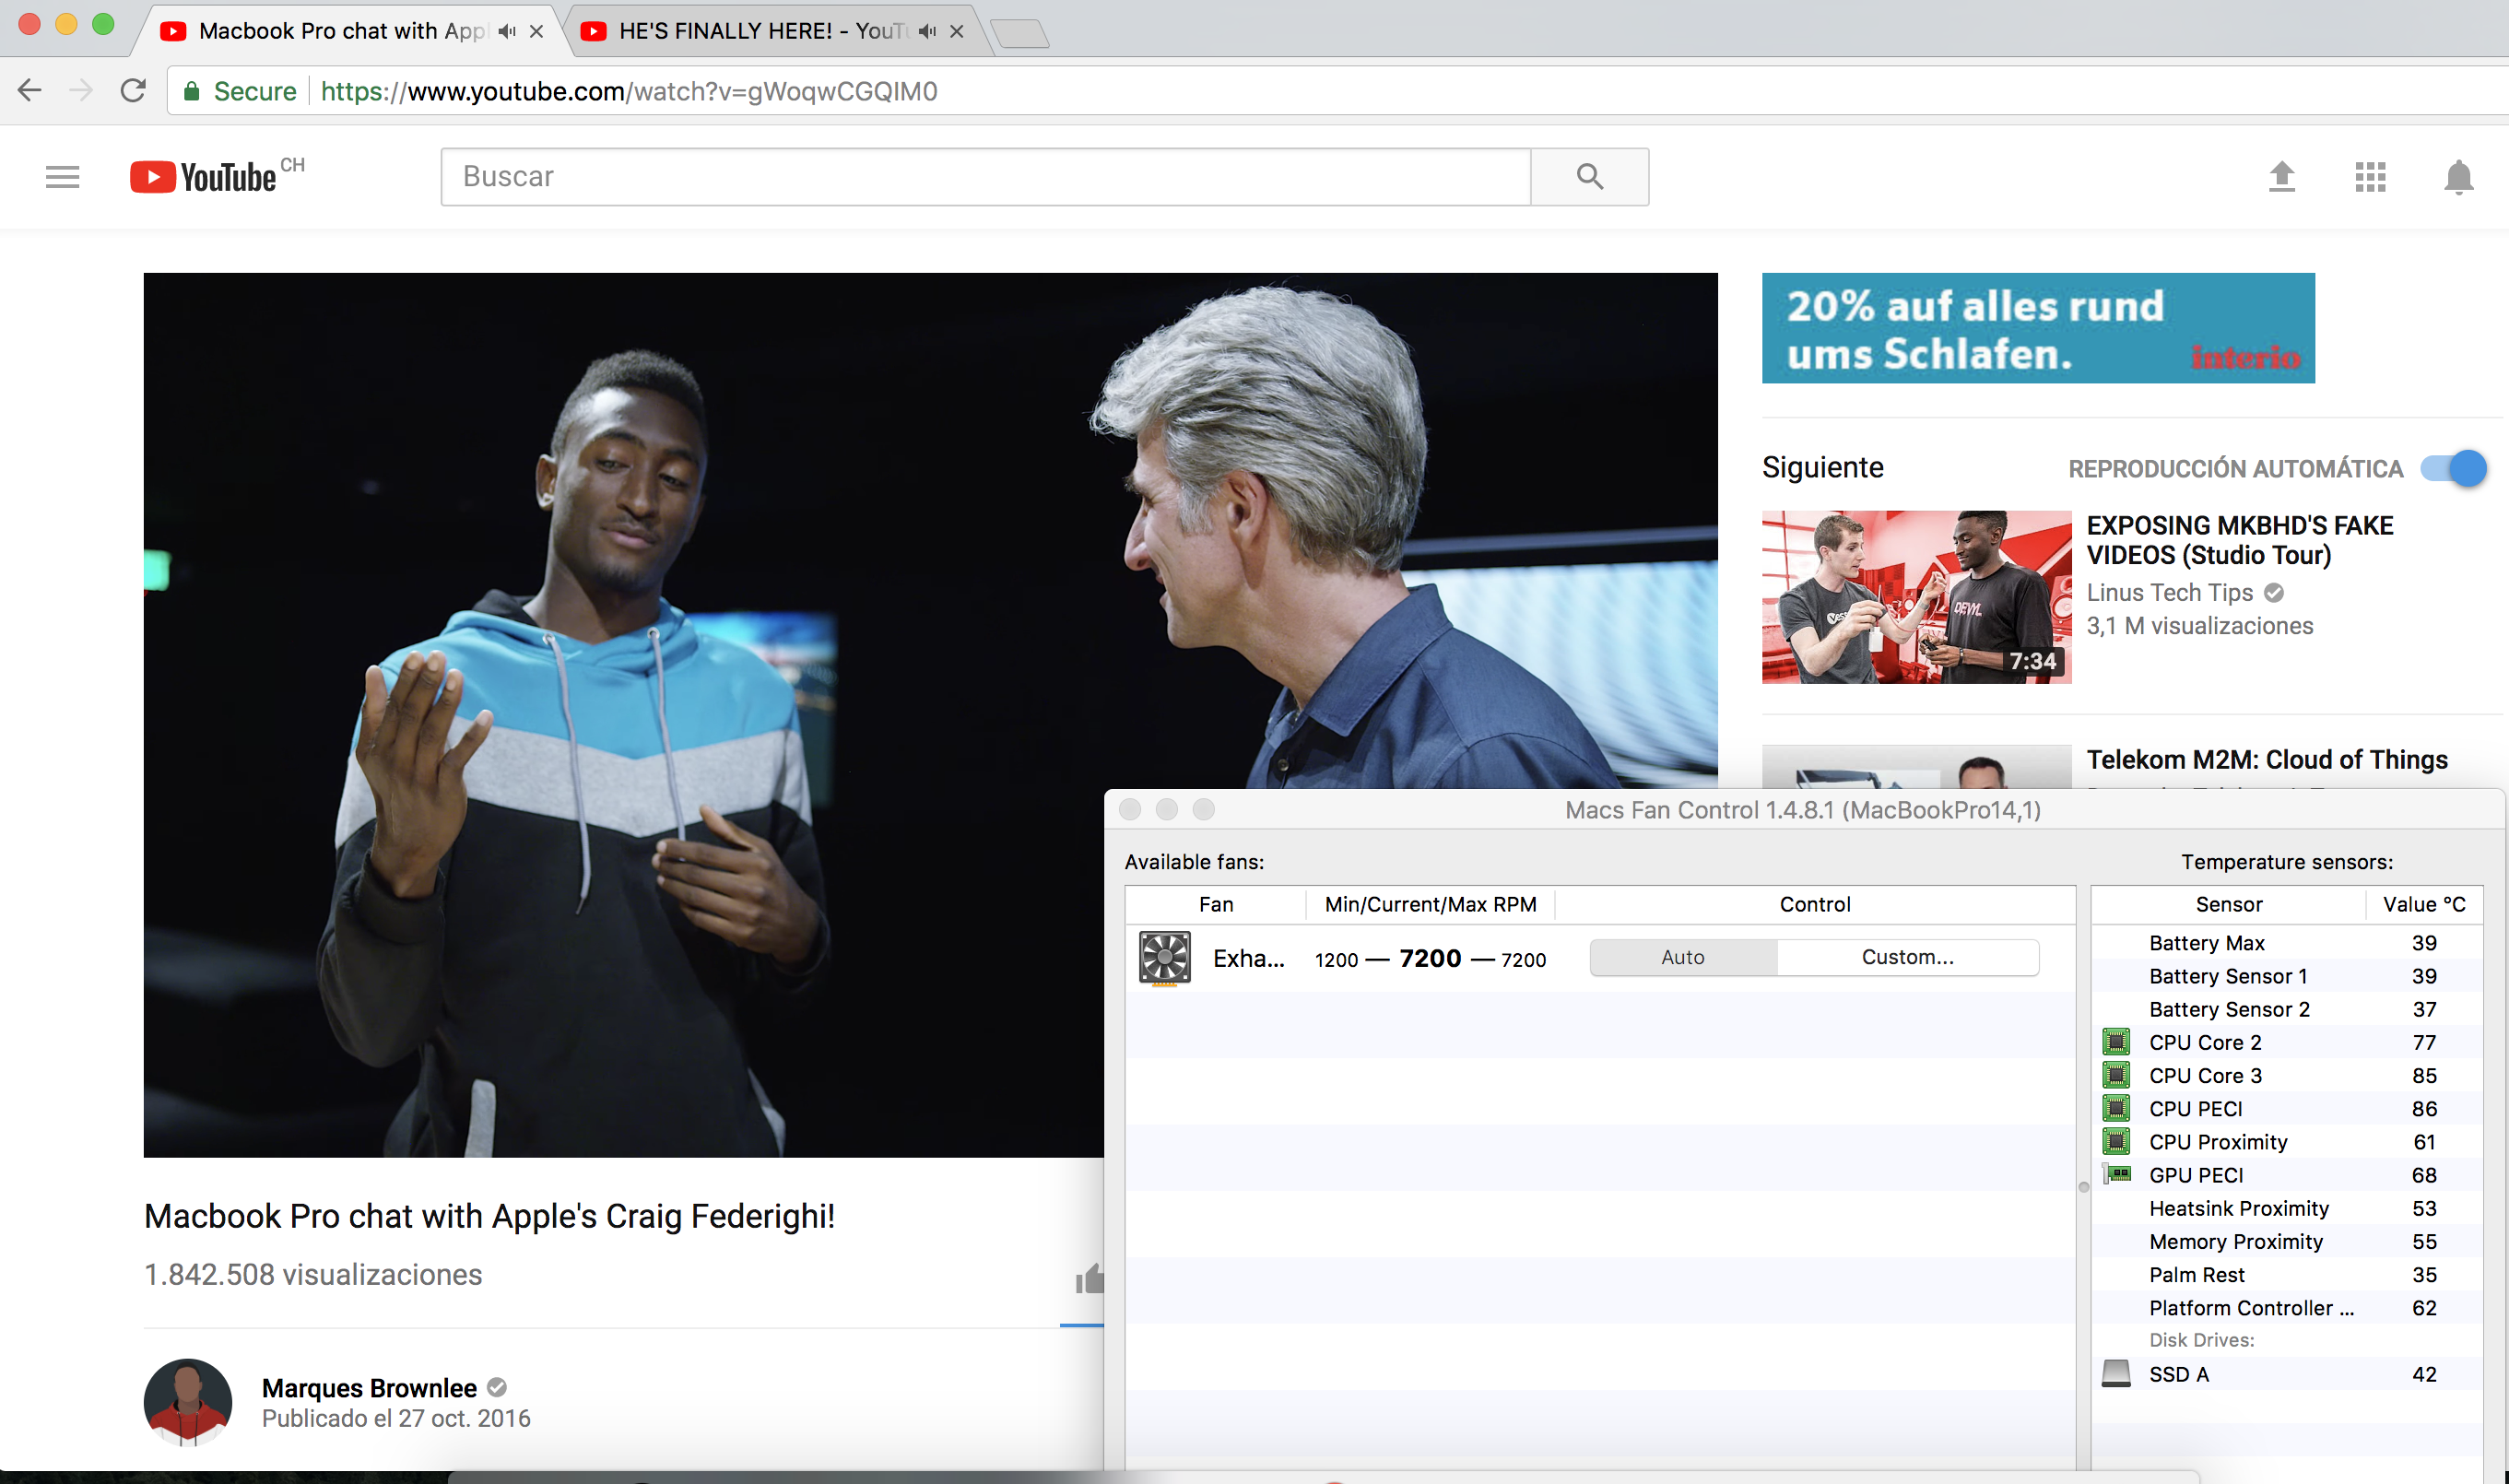Mute the Macbook Pro chat tab audio
Viewport: 2509px width, 1484px height.
pos(507,31)
